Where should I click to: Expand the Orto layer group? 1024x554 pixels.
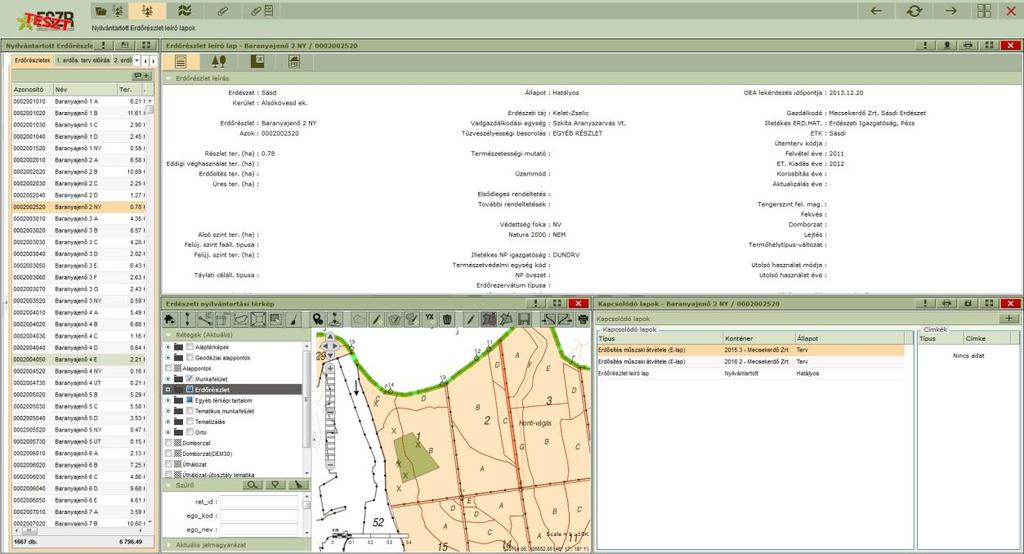[x=168, y=432]
